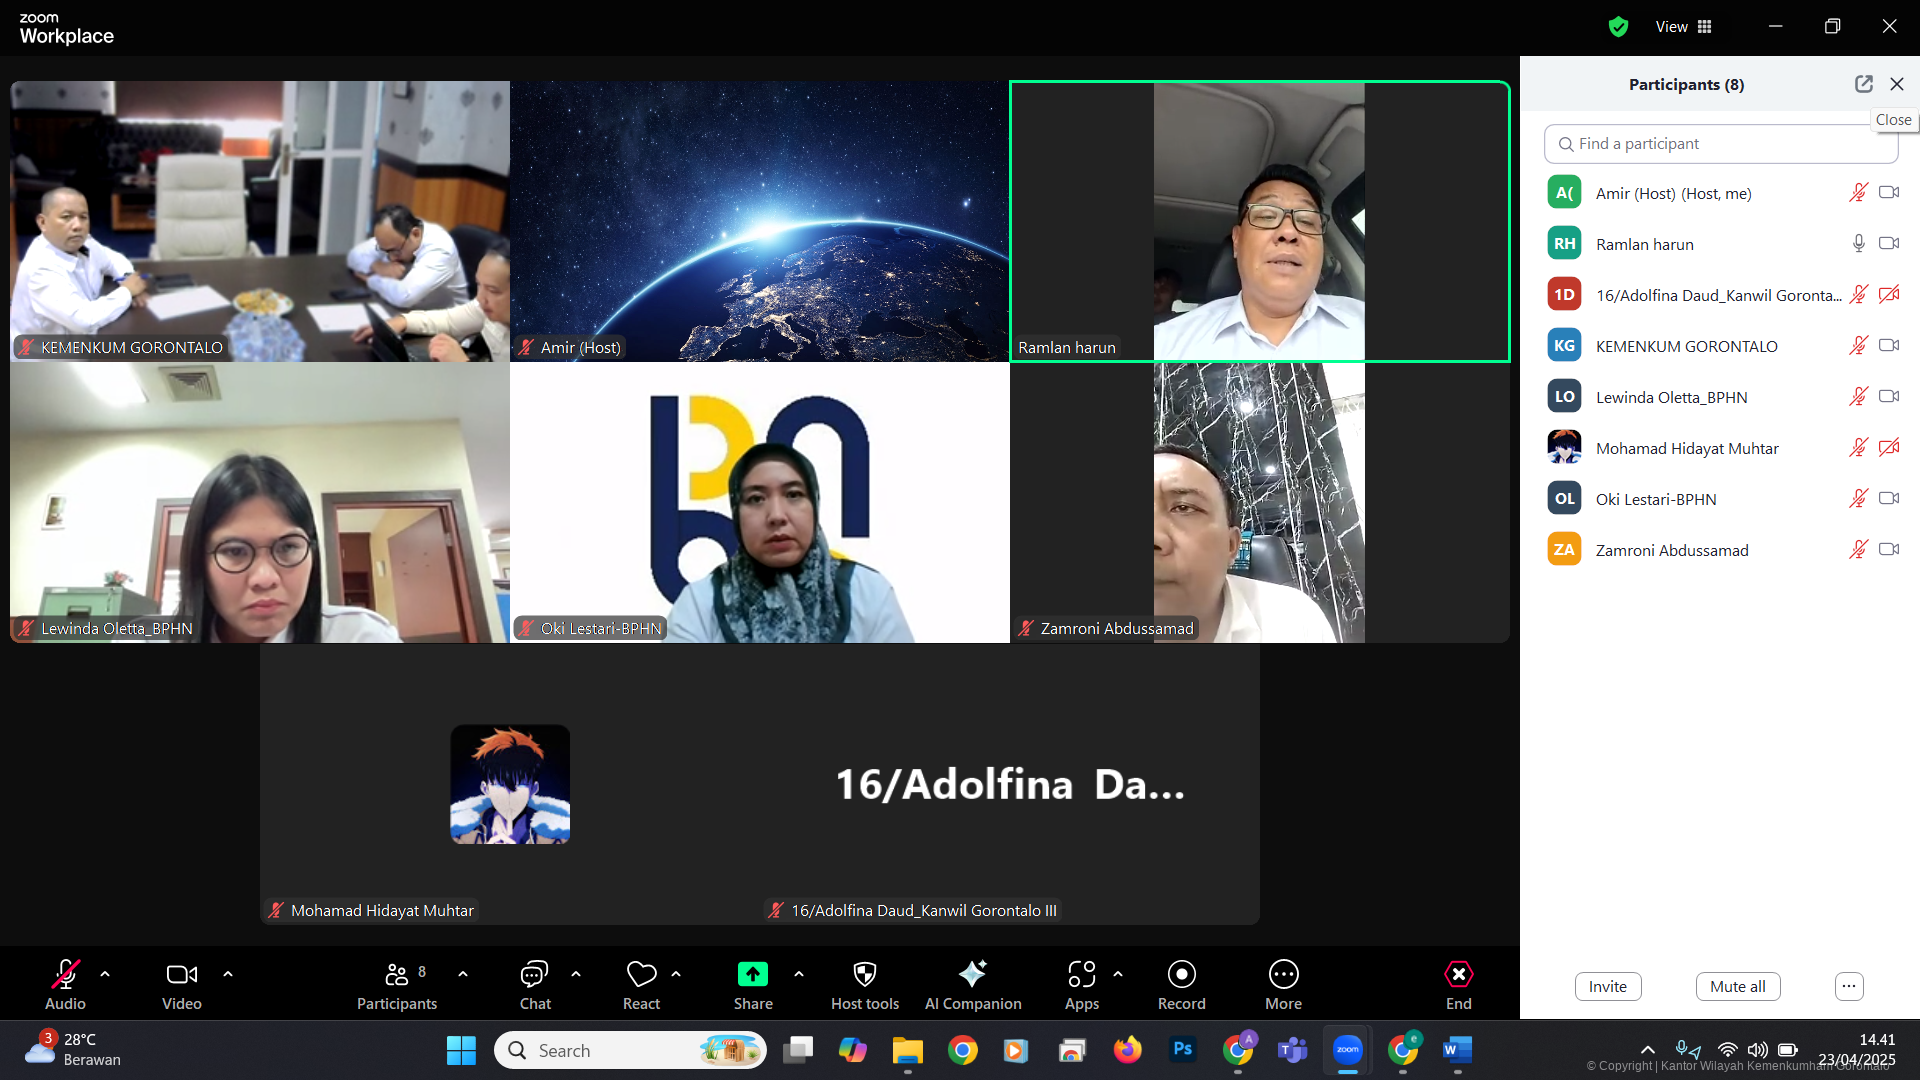Expand video options arrow next to Video
Viewport: 1920px width, 1080px height.
pos(228,973)
